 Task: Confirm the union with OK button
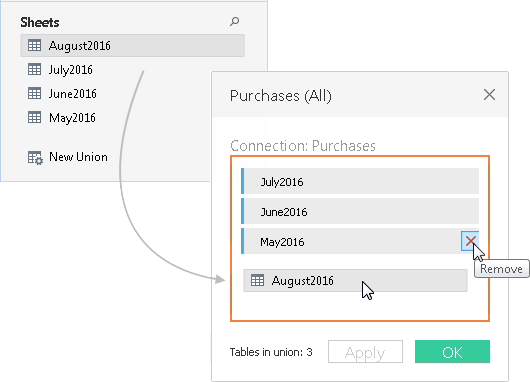[452, 352]
